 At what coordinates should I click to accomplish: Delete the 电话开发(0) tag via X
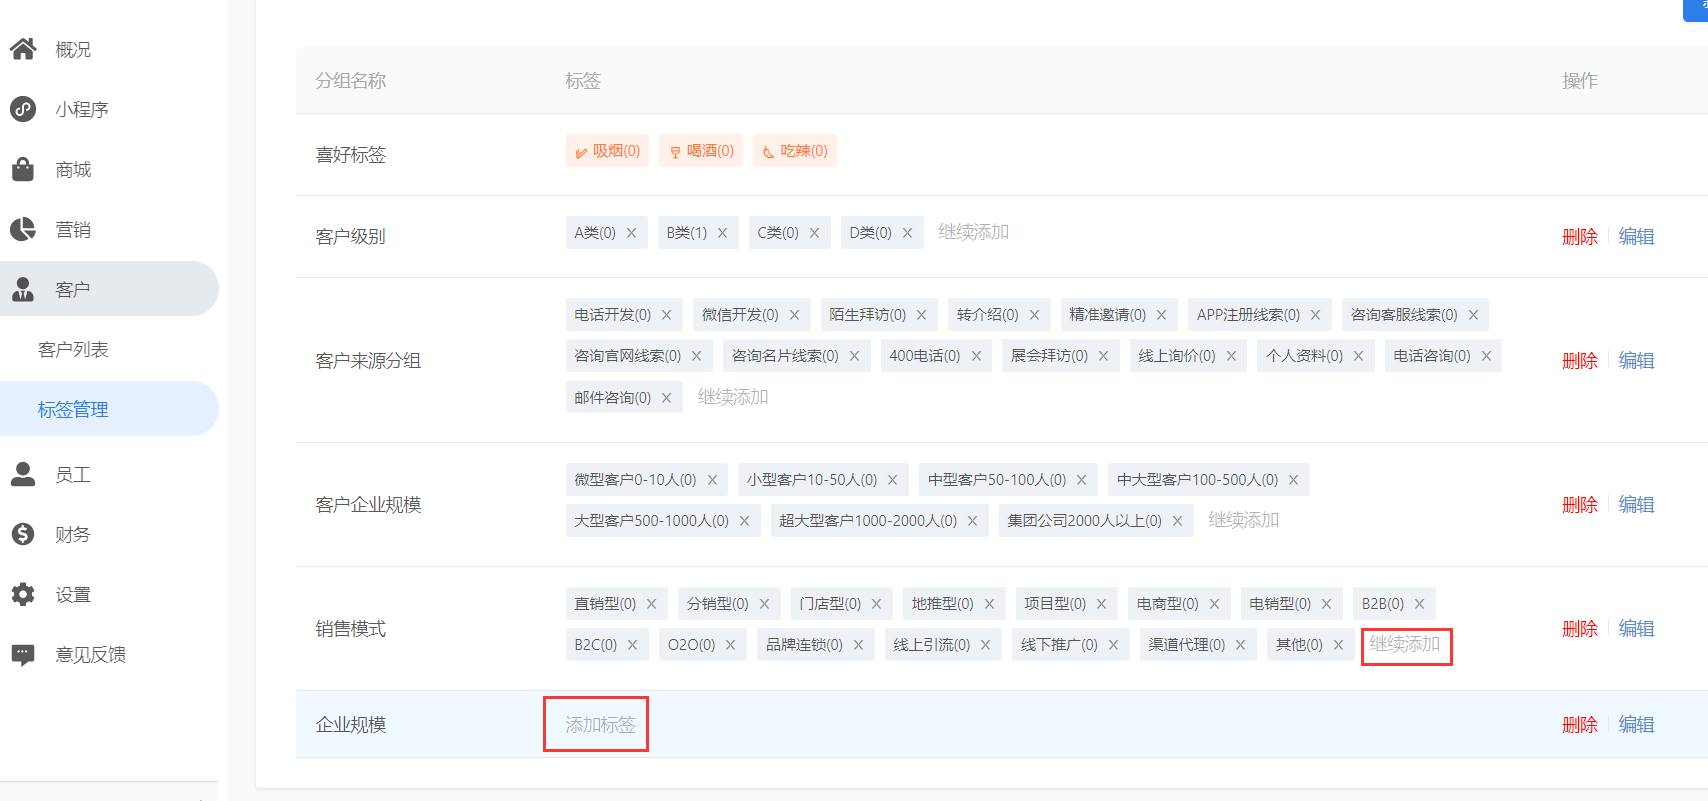(x=667, y=315)
